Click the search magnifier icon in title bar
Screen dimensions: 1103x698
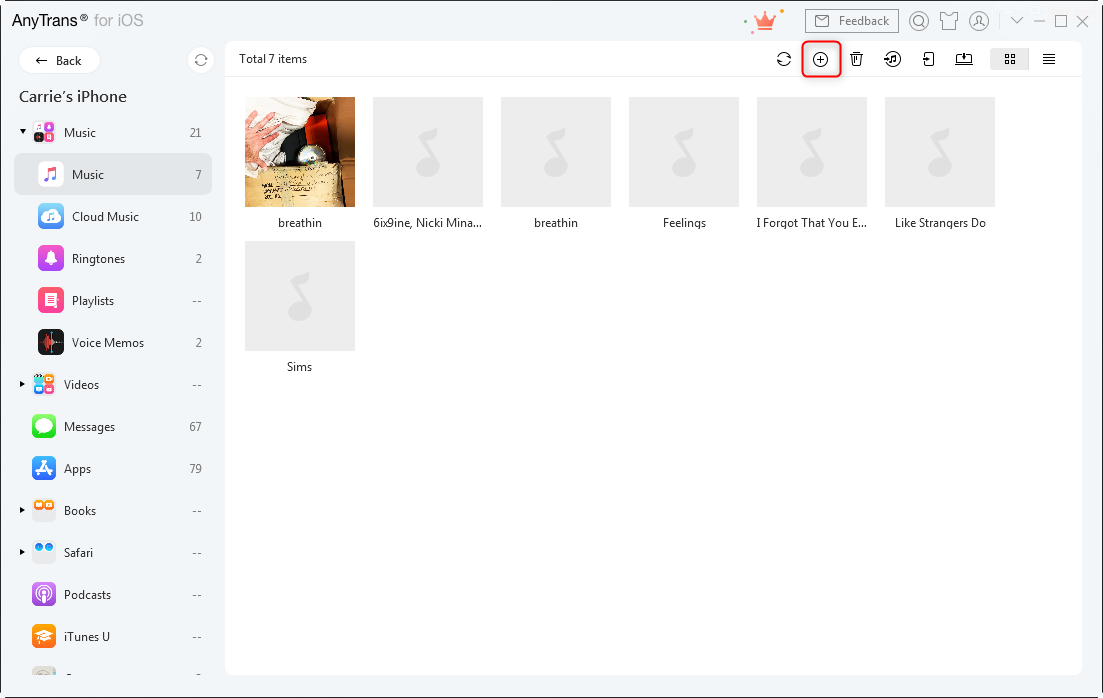pos(919,21)
